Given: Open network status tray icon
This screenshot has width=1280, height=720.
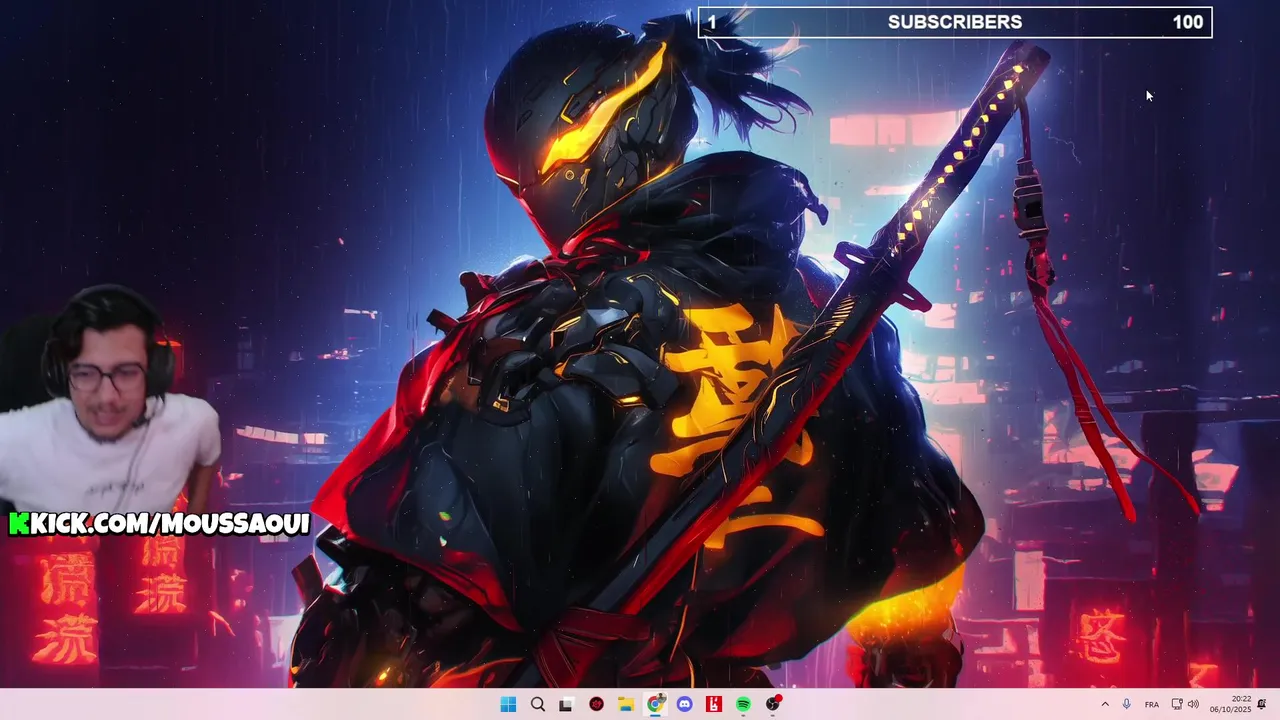Looking at the screenshot, I should (x=1177, y=704).
